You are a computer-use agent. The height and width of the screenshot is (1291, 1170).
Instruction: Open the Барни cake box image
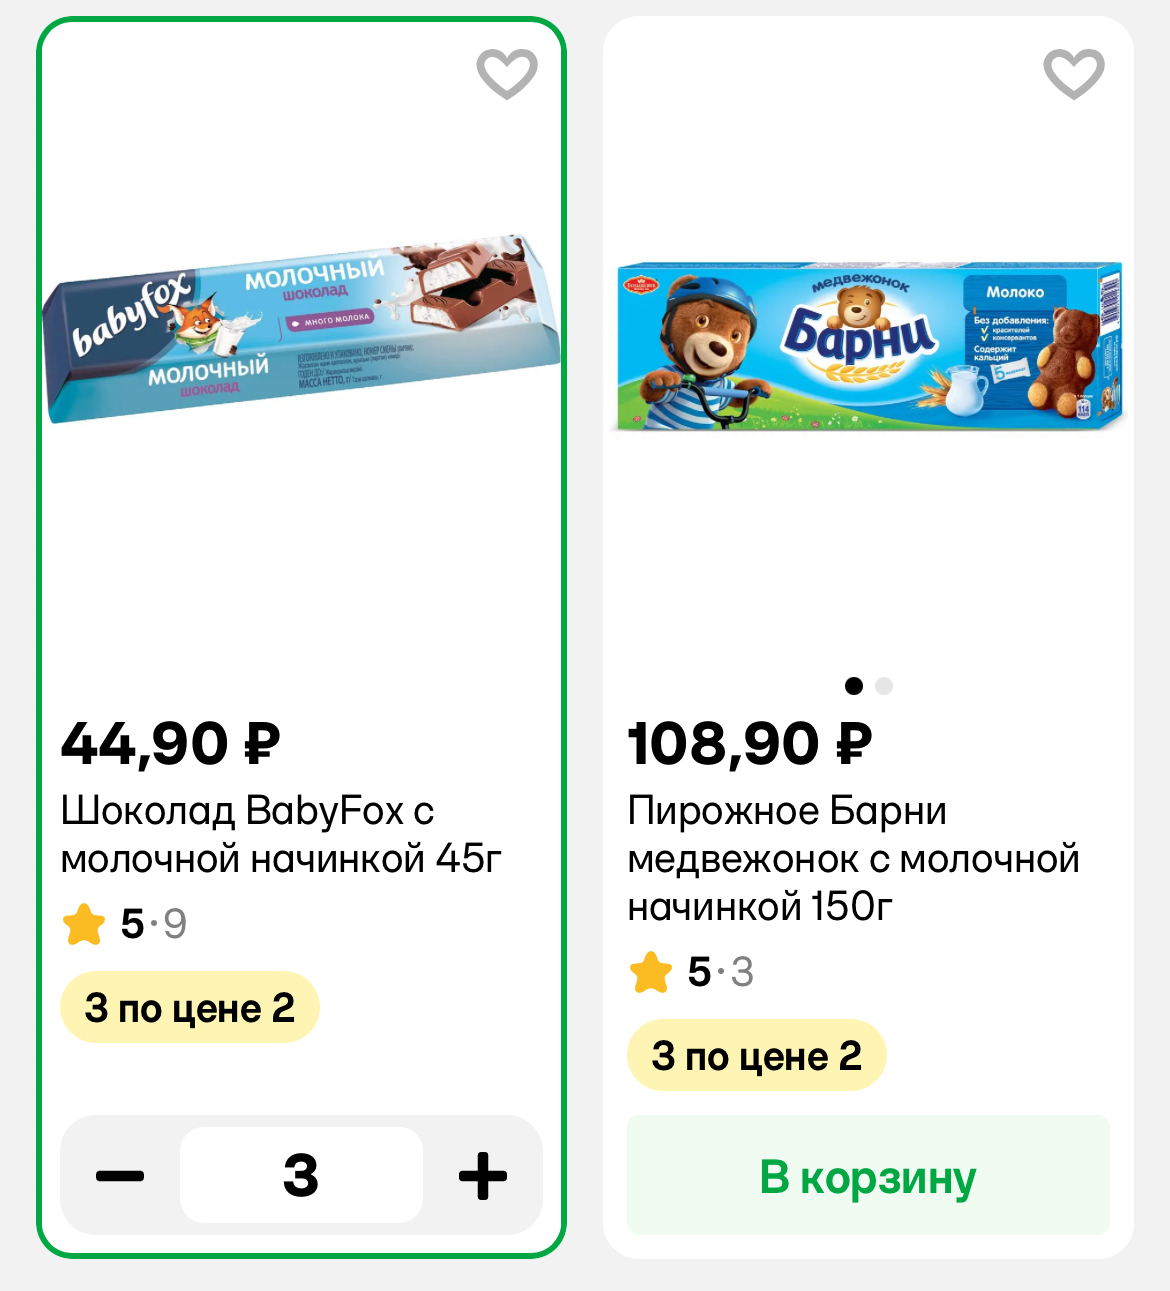[x=868, y=346]
